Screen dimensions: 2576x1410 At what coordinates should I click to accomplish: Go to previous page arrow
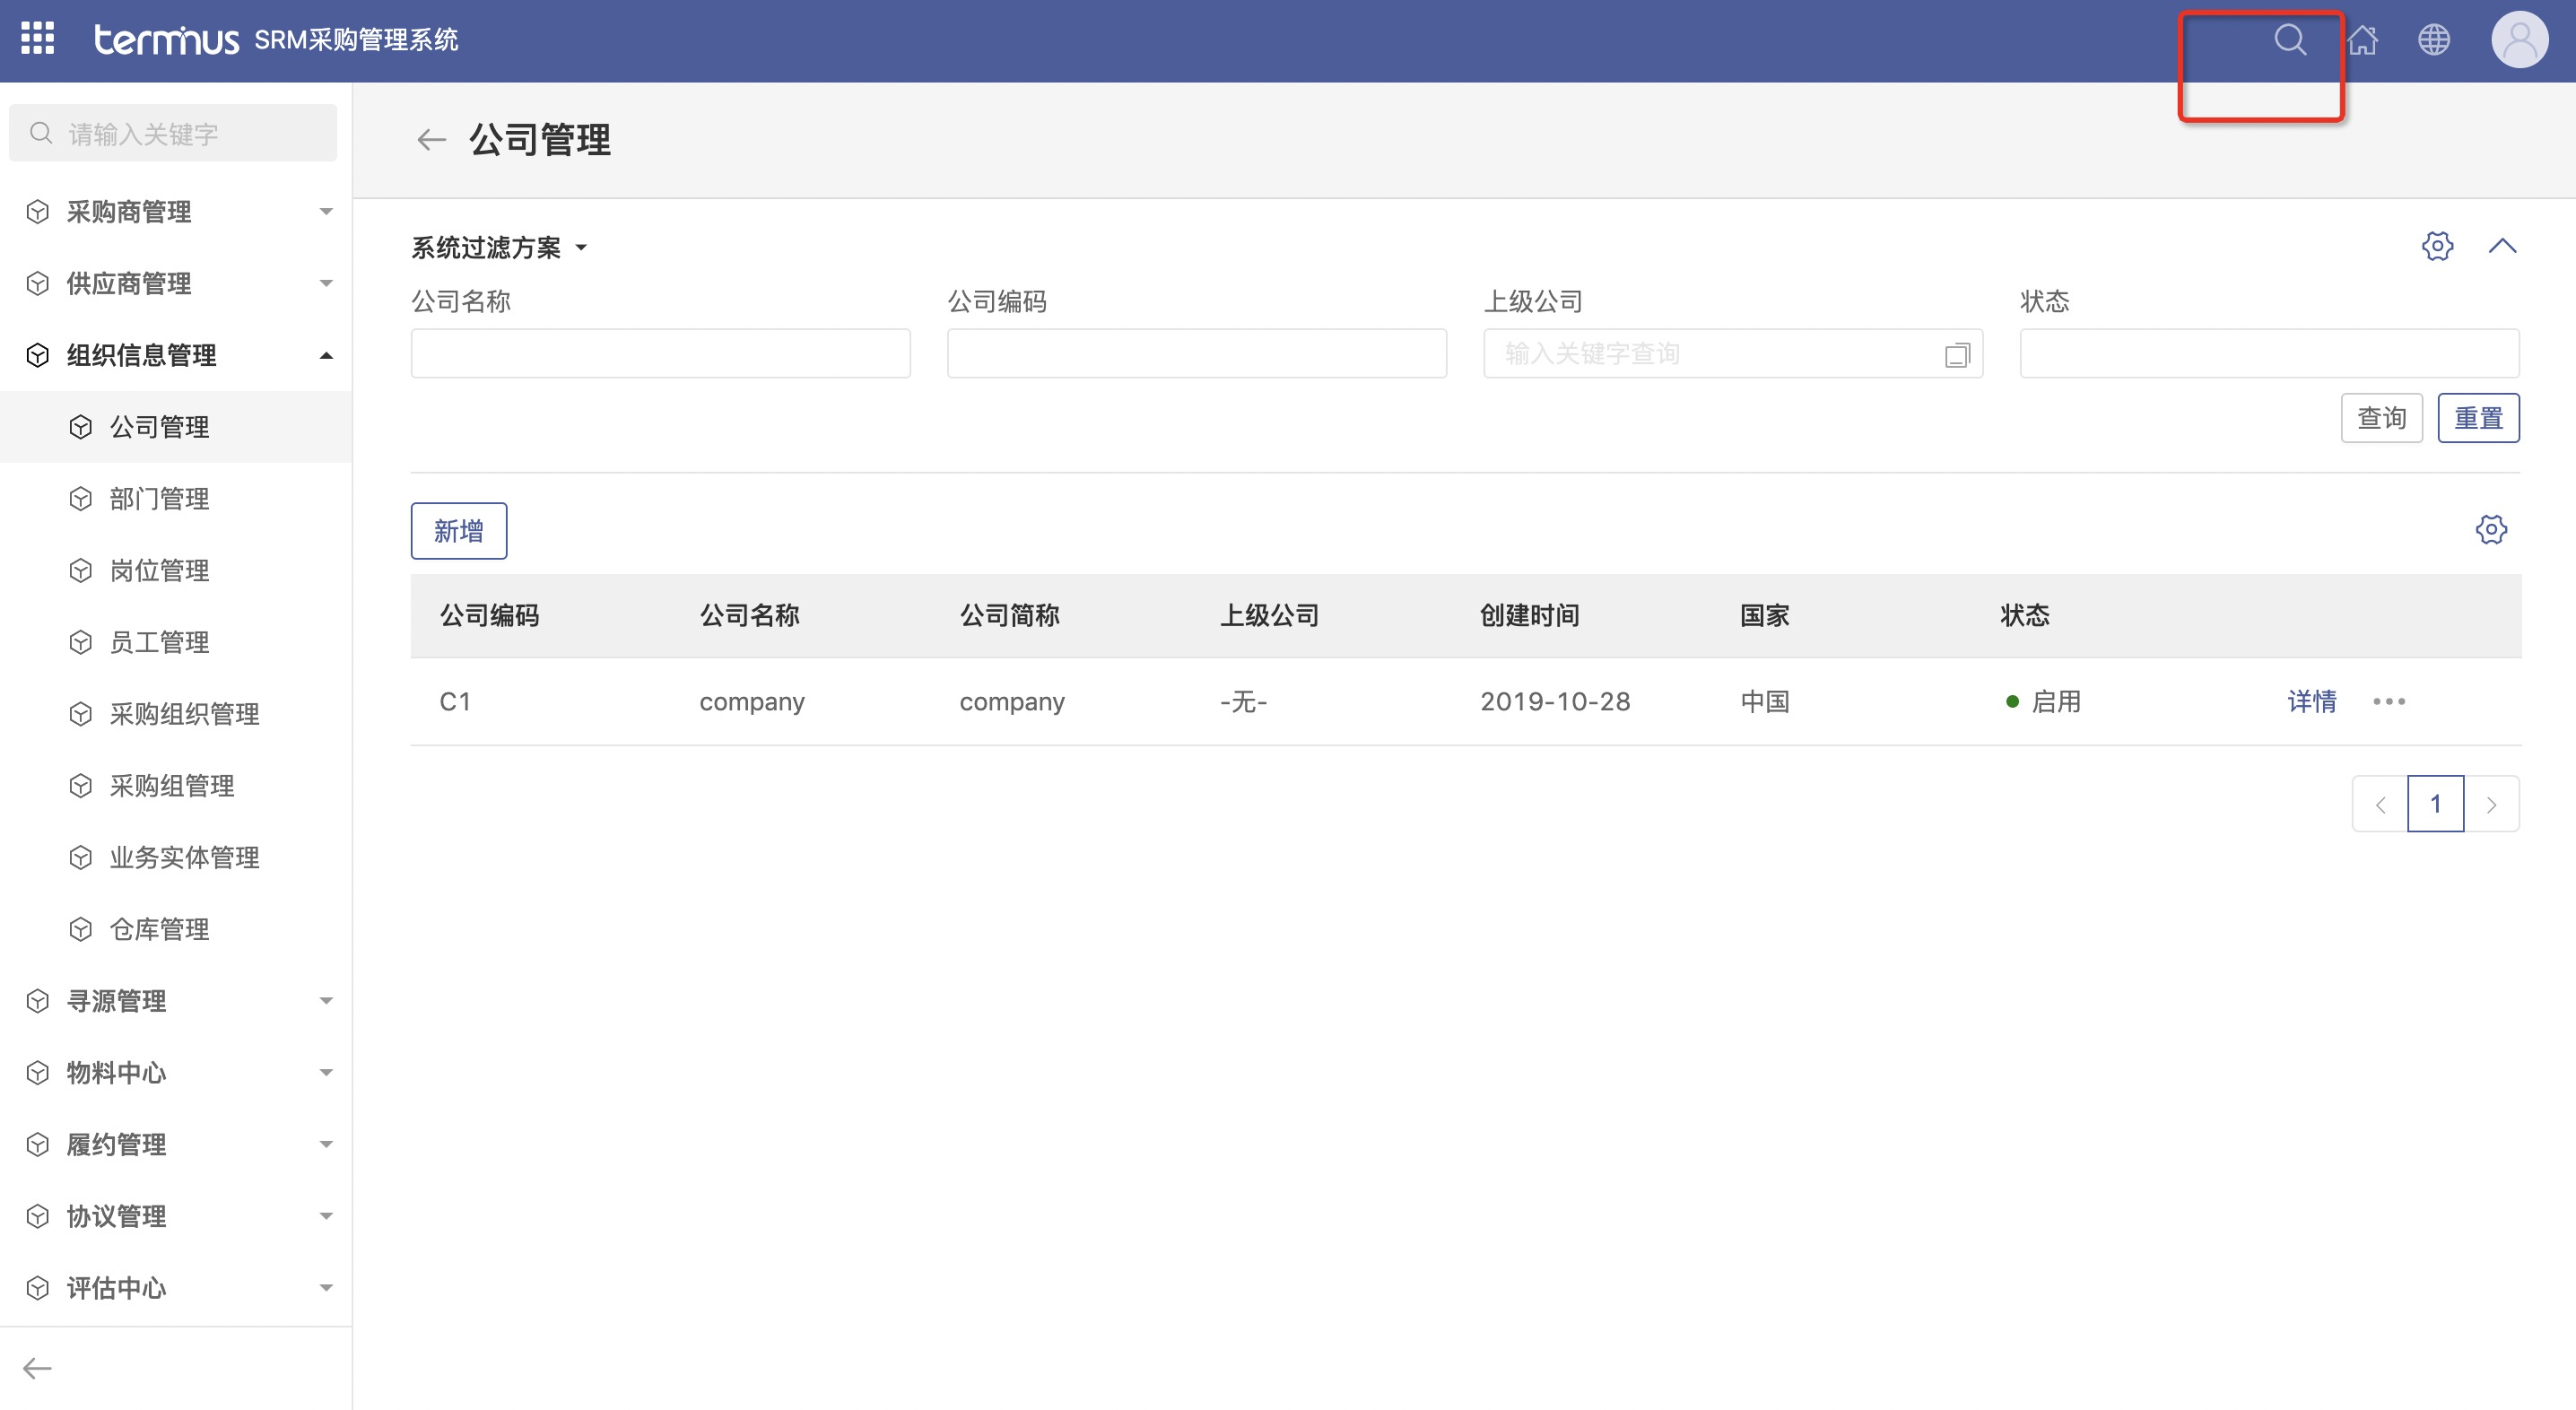tap(2380, 804)
